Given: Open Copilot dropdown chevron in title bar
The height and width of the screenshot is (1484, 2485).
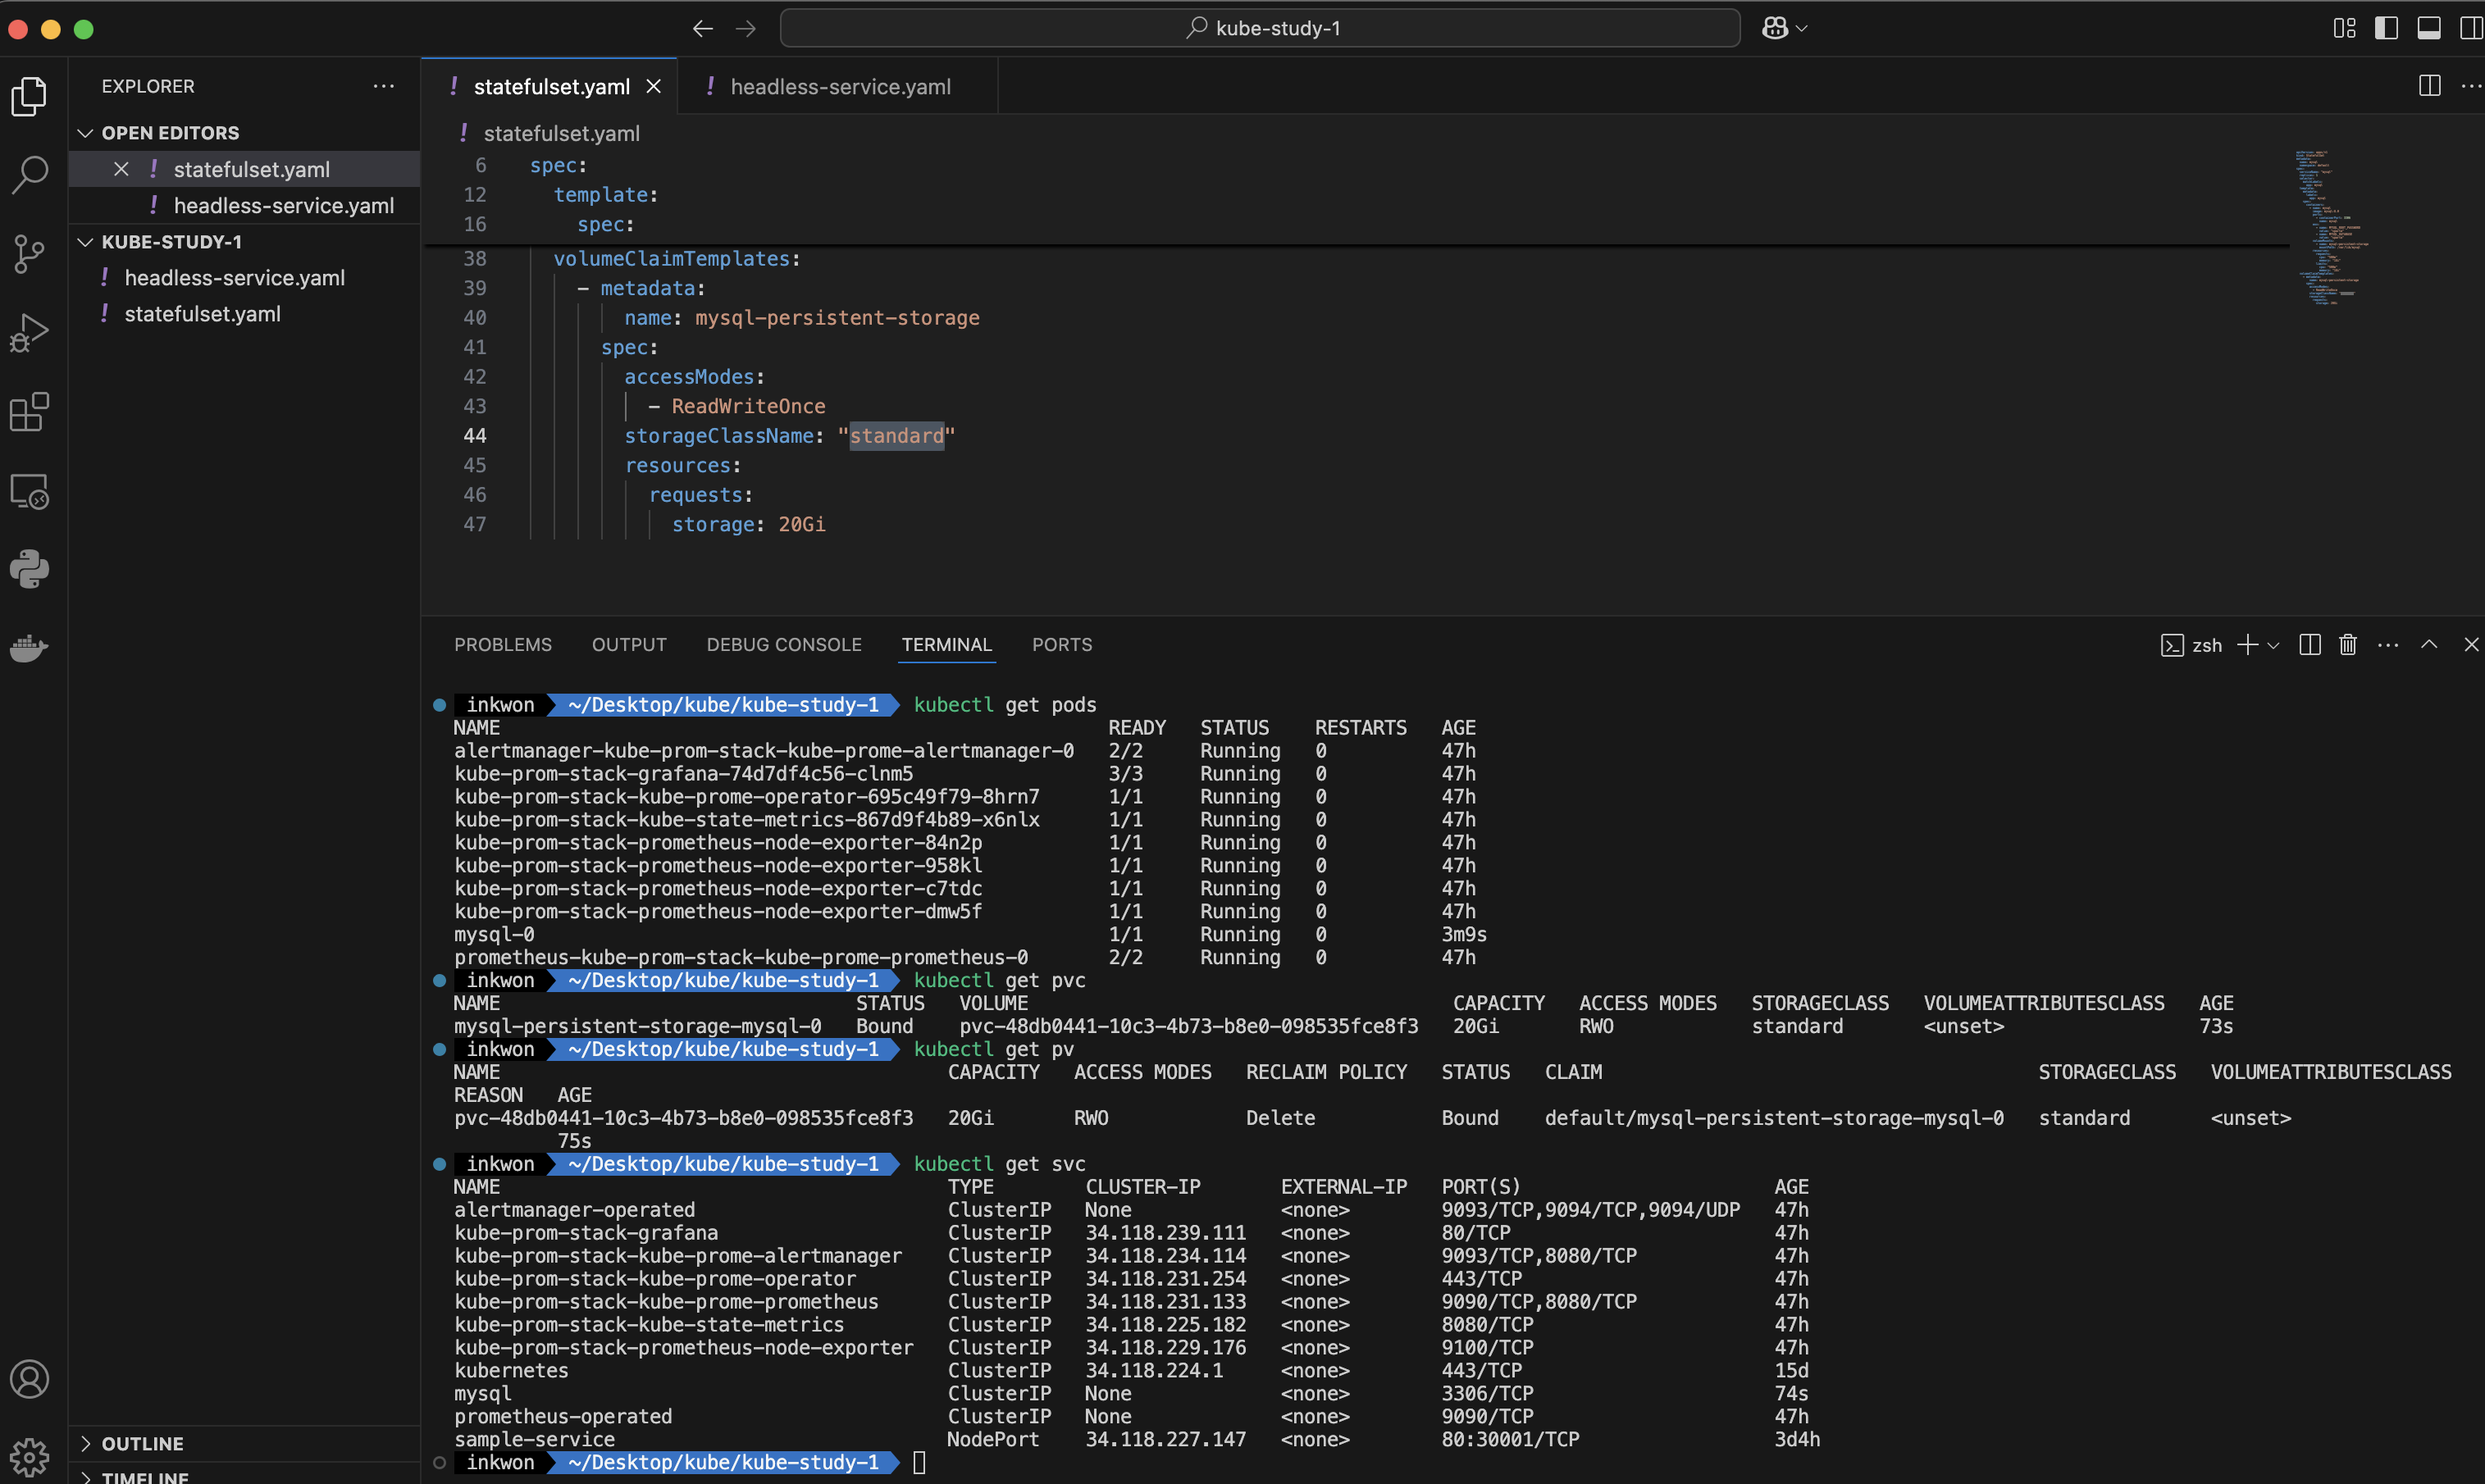Looking at the screenshot, I should click(x=1802, y=29).
